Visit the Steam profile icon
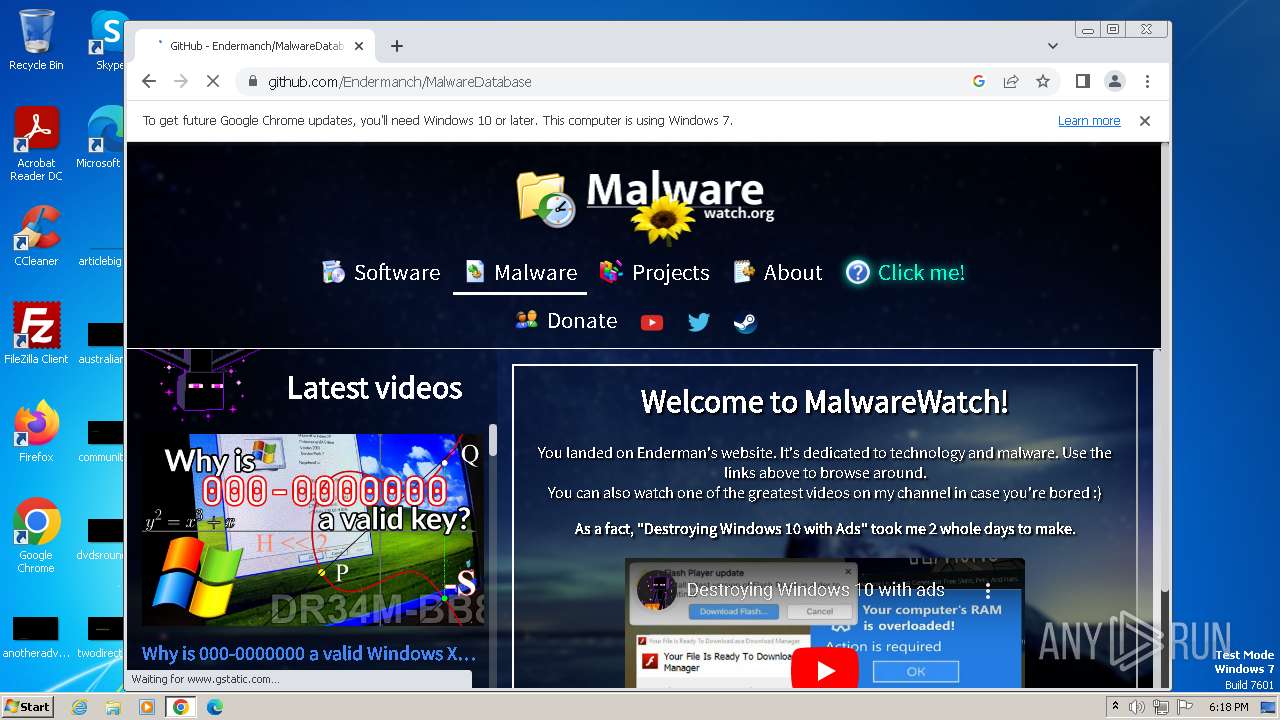This screenshot has height=720, width=1280. (x=745, y=322)
